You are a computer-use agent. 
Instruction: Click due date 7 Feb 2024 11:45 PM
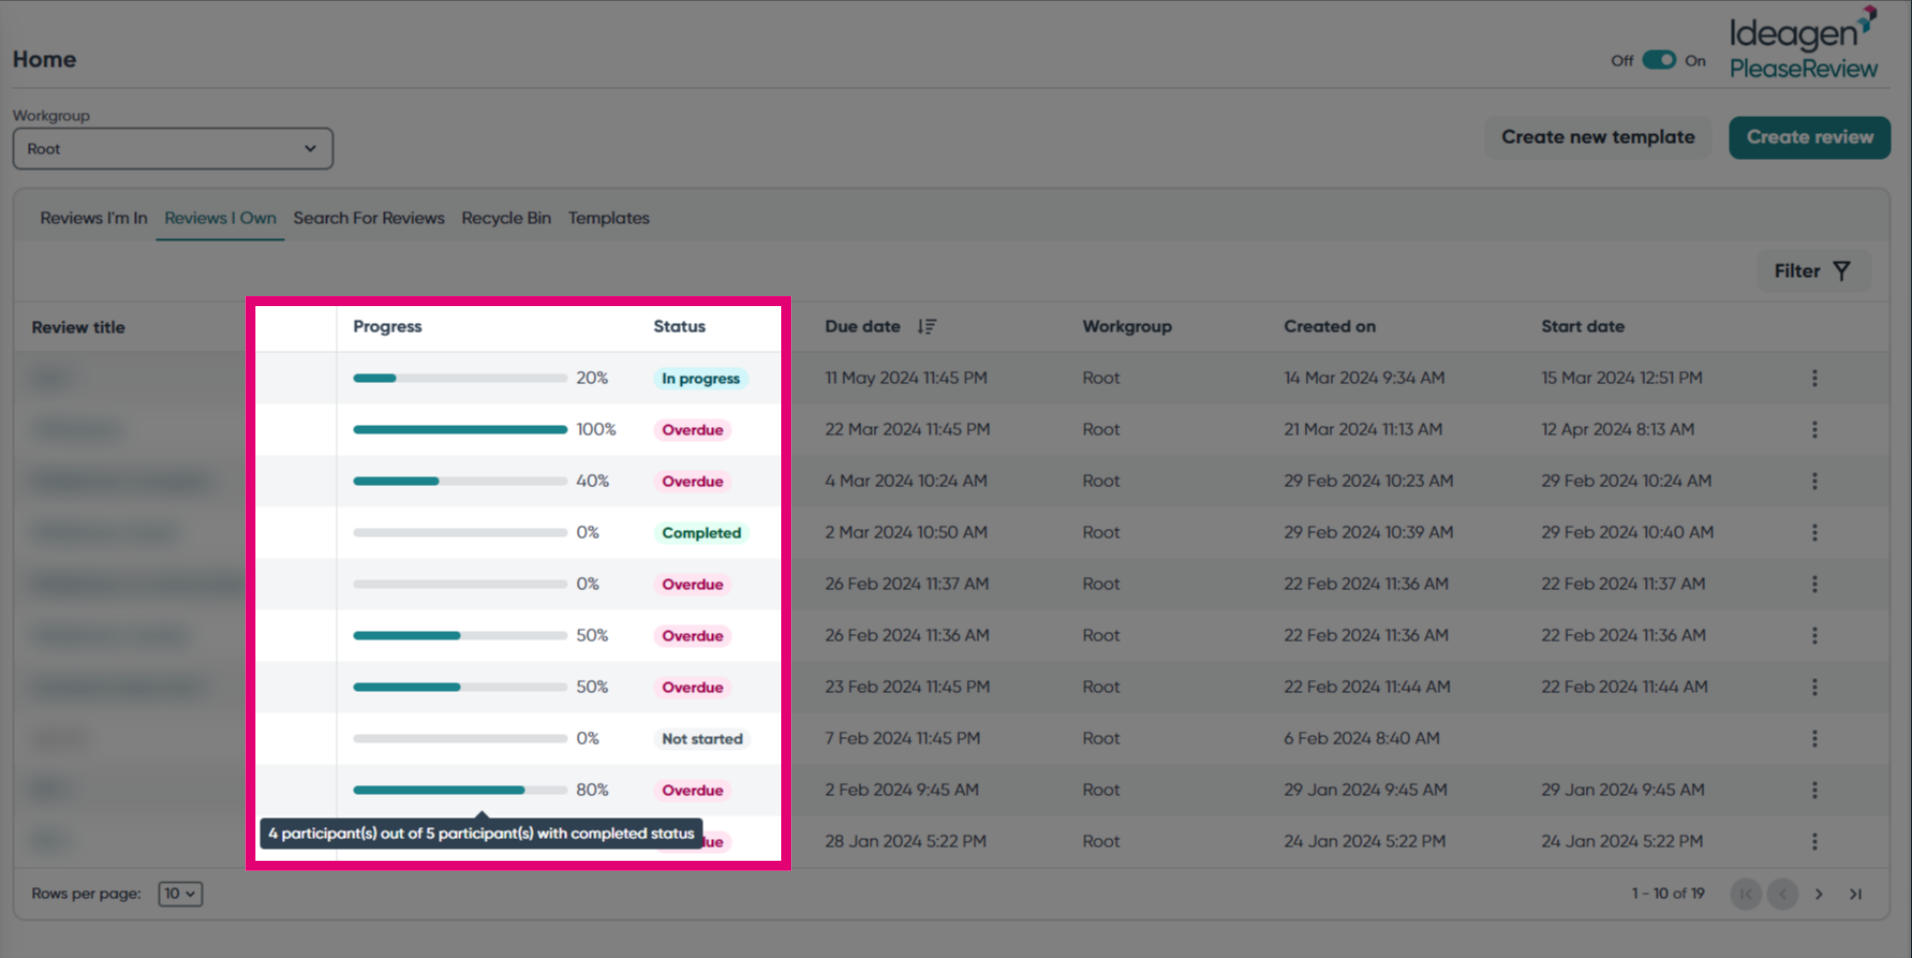tap(902, 739)
